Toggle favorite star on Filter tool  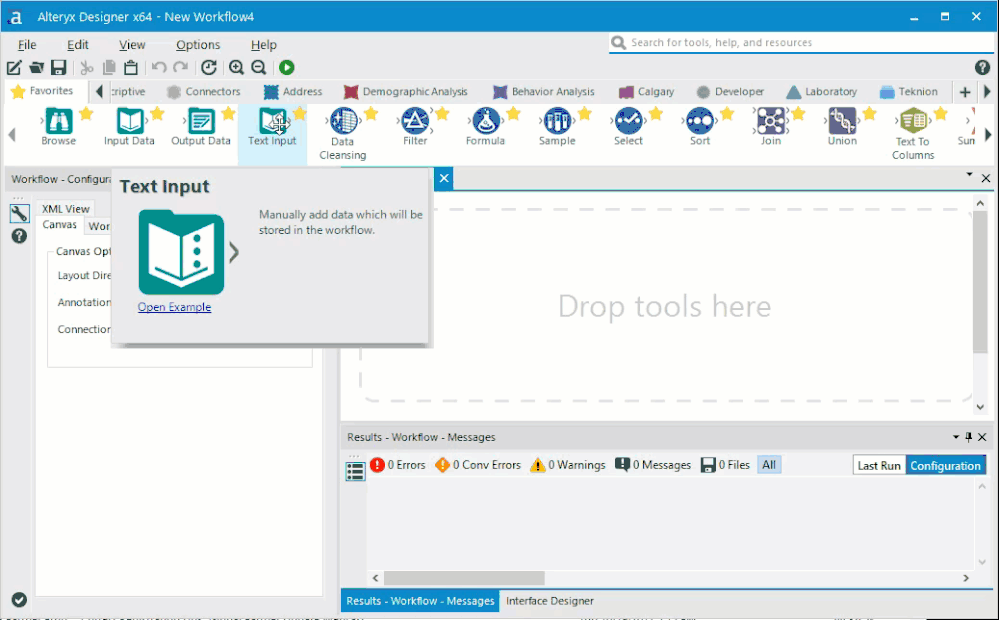[x=442, y=114]
